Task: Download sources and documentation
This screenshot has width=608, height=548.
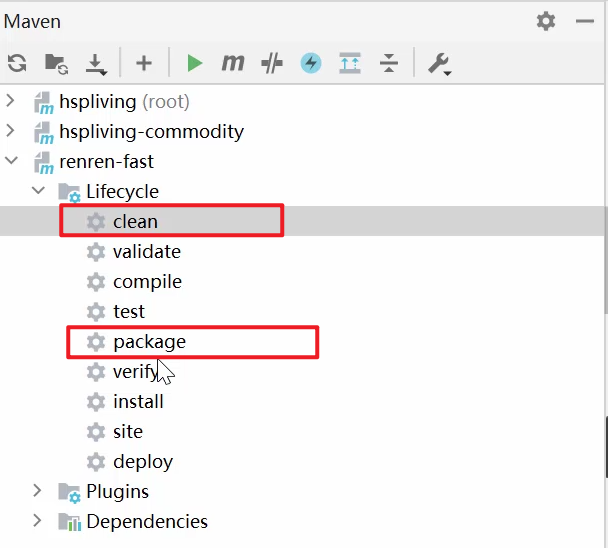Action: (x=96, y=64)
